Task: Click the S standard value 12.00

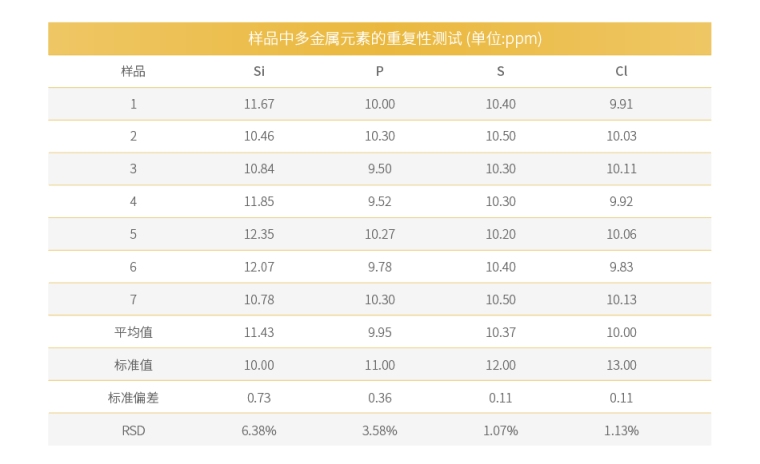Action: [x=500, y=365]
